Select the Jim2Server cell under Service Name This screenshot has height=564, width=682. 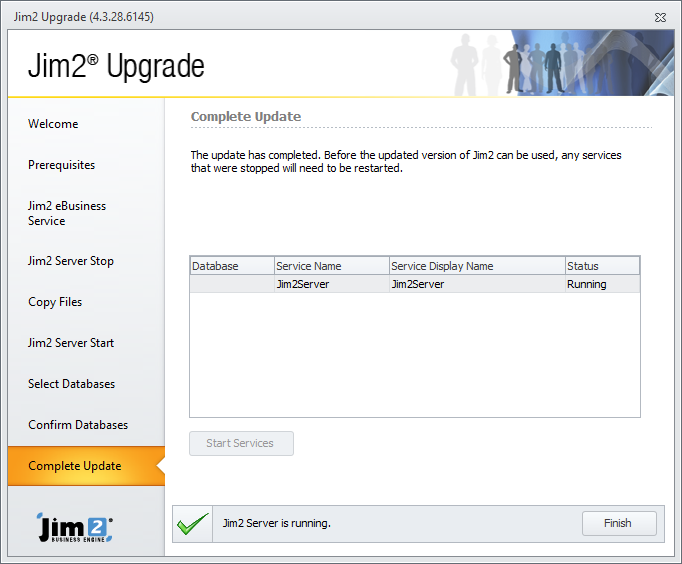pyautogui.click(x=331, y=284)
